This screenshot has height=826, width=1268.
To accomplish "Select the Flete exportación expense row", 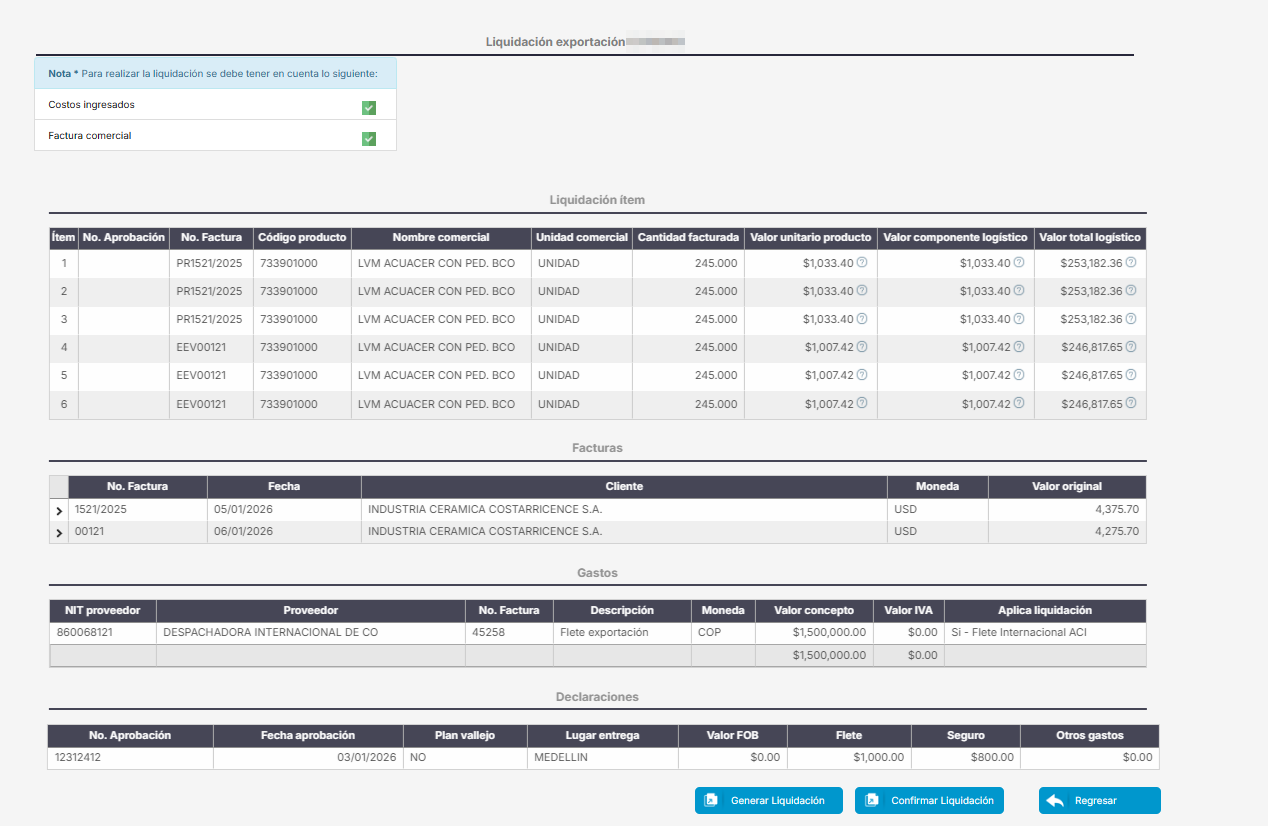I will tap(598, 633).
